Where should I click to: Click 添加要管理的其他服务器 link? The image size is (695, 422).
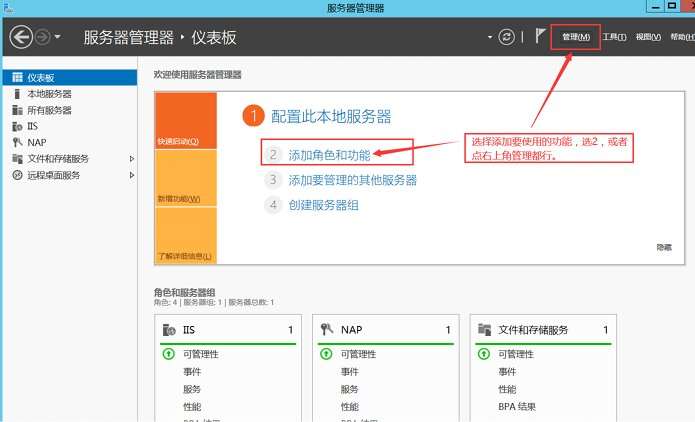coord(353,180)
